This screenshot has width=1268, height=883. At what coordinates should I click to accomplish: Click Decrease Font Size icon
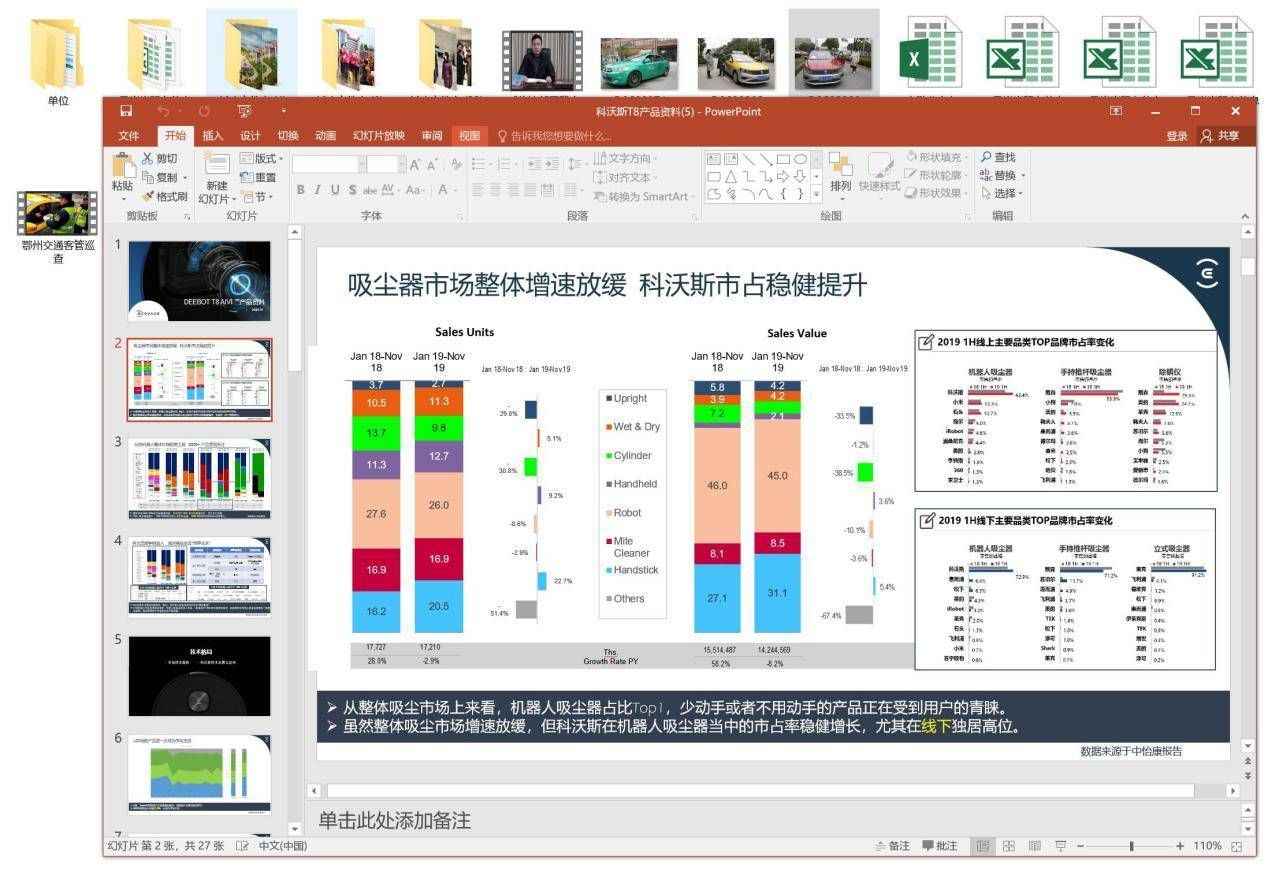point(433,164)
